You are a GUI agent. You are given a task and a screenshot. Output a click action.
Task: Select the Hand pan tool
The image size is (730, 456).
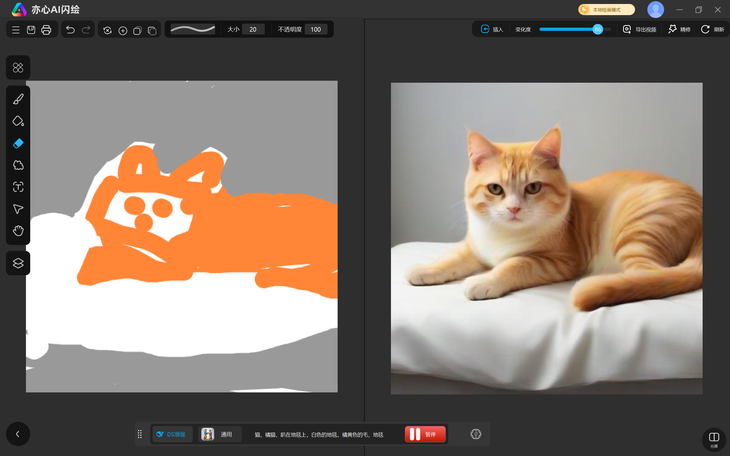(18, 231)
